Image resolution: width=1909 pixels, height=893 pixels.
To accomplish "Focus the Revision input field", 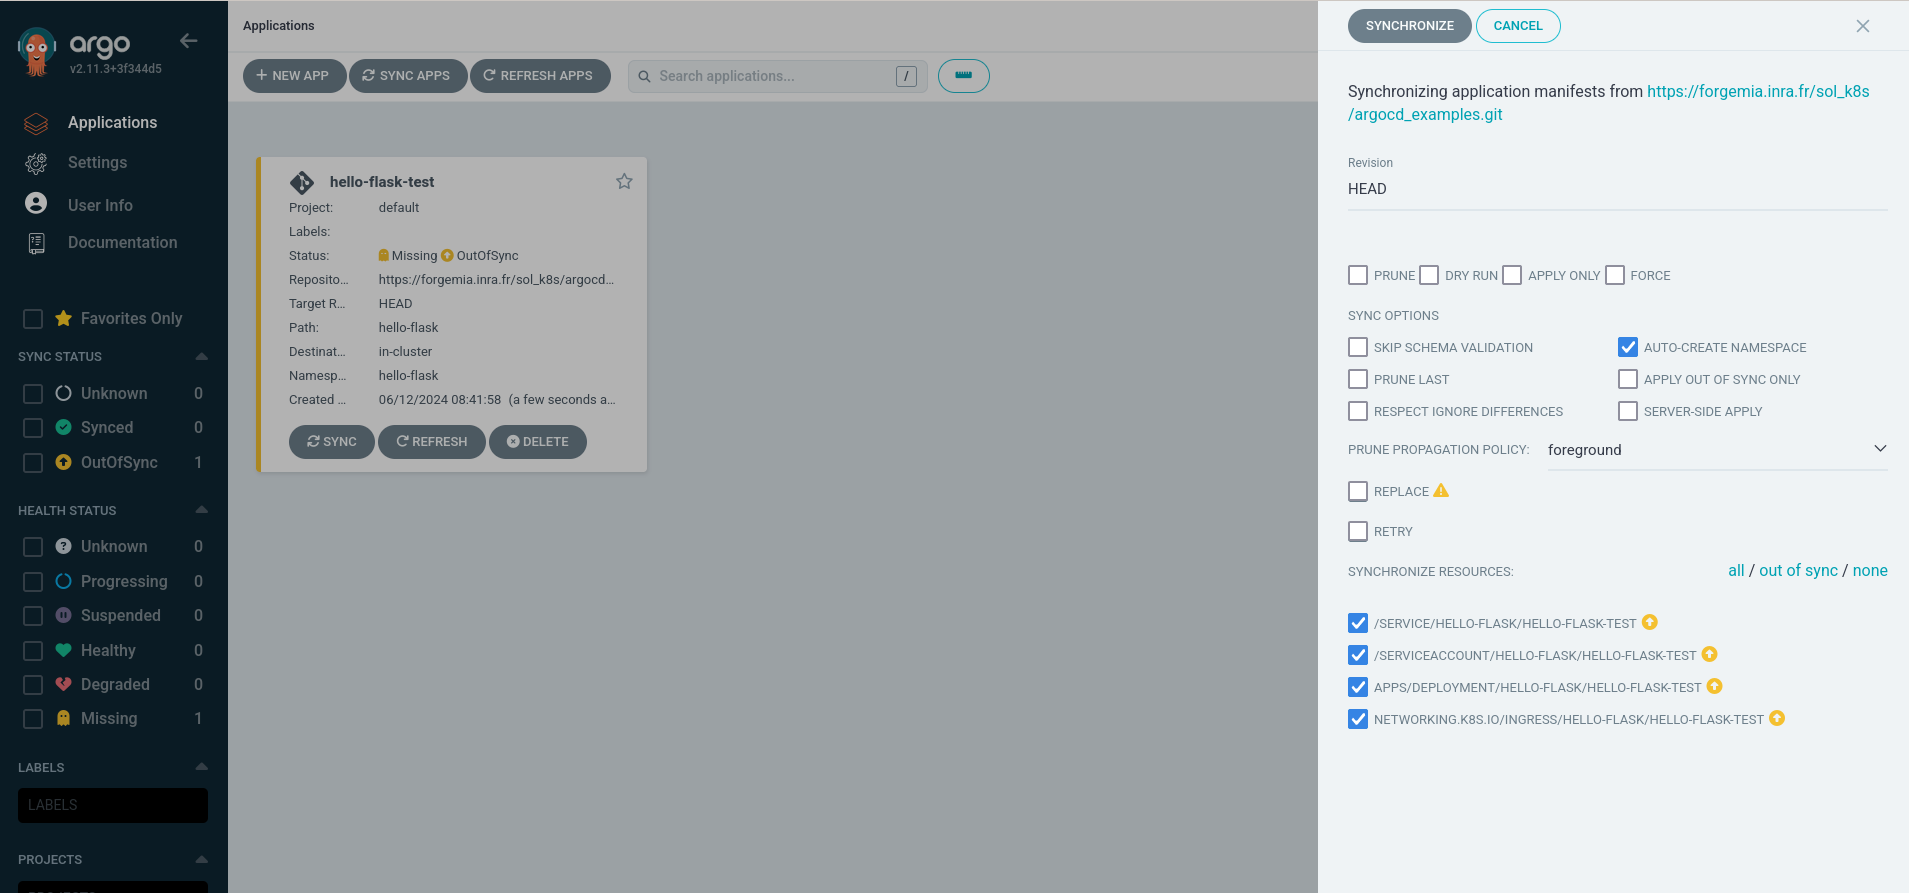I will pyautogui.click(x=1616, y=189).
